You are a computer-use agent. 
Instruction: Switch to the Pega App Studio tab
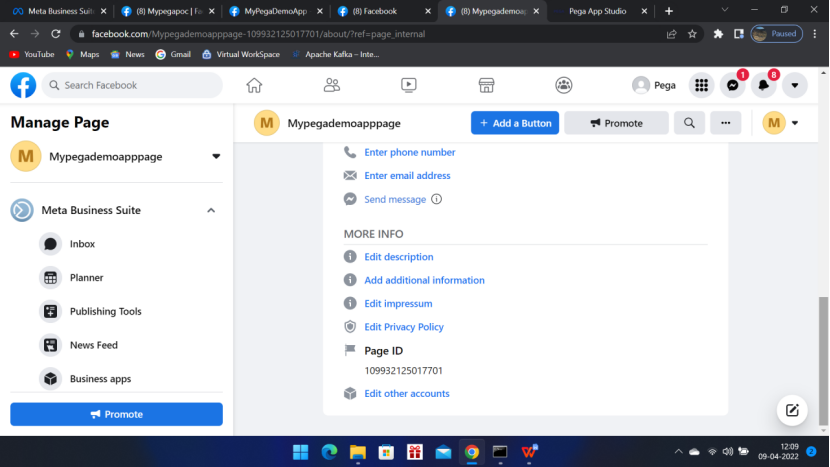600,11
